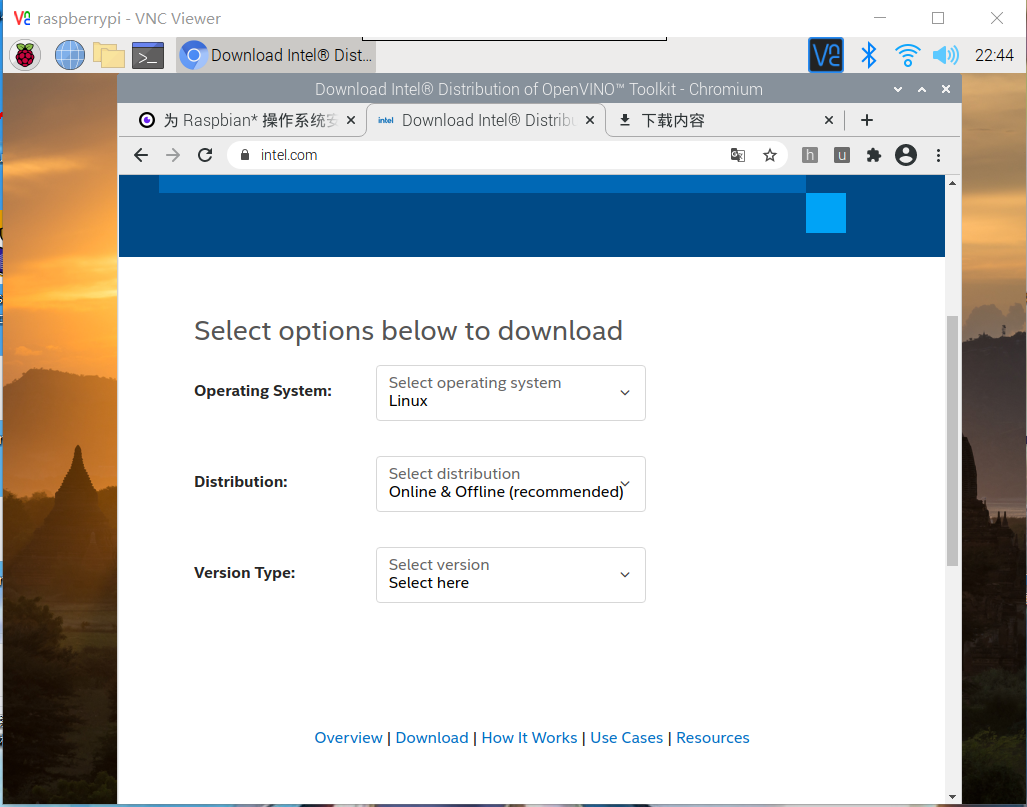This screenshot has width=1027, height=807.
Task: Expand the Distribution dropdown
Action: (x=511, y=484)
